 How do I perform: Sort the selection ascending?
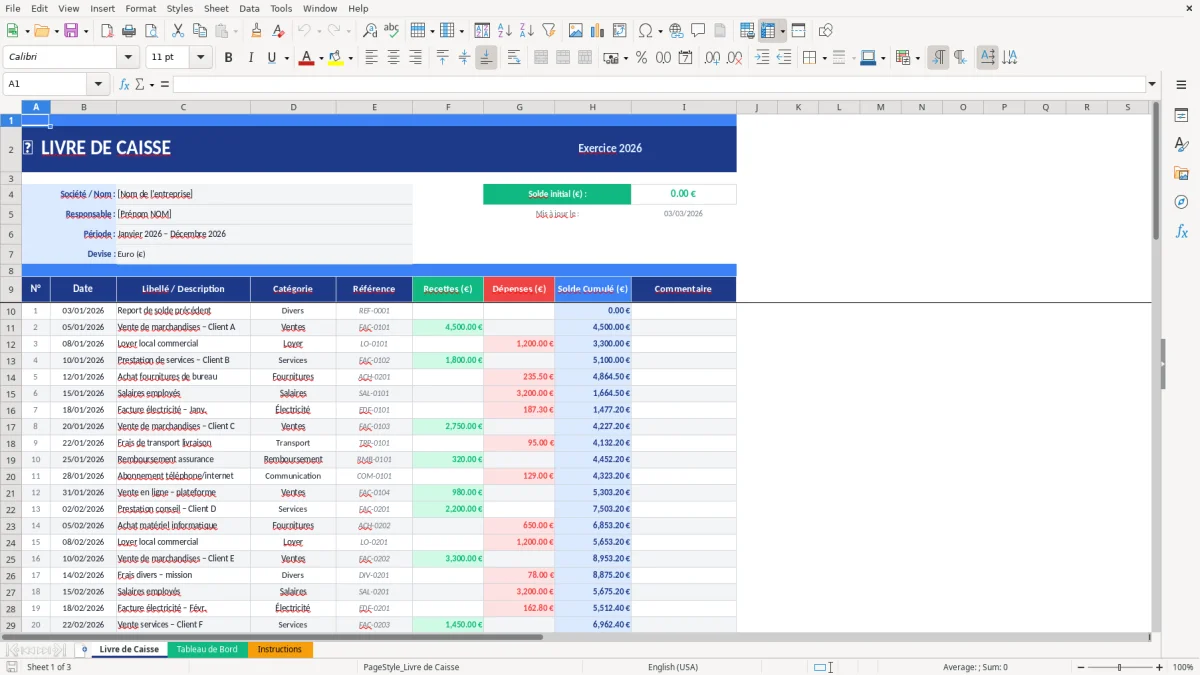(505, 30)
